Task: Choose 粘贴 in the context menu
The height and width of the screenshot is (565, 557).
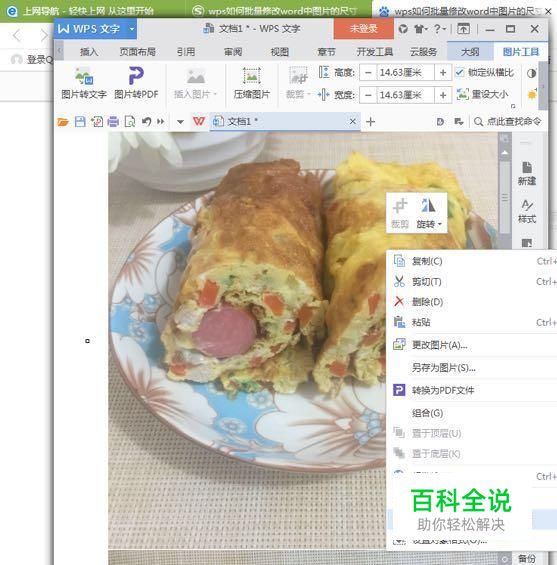Action: (472, 322)
